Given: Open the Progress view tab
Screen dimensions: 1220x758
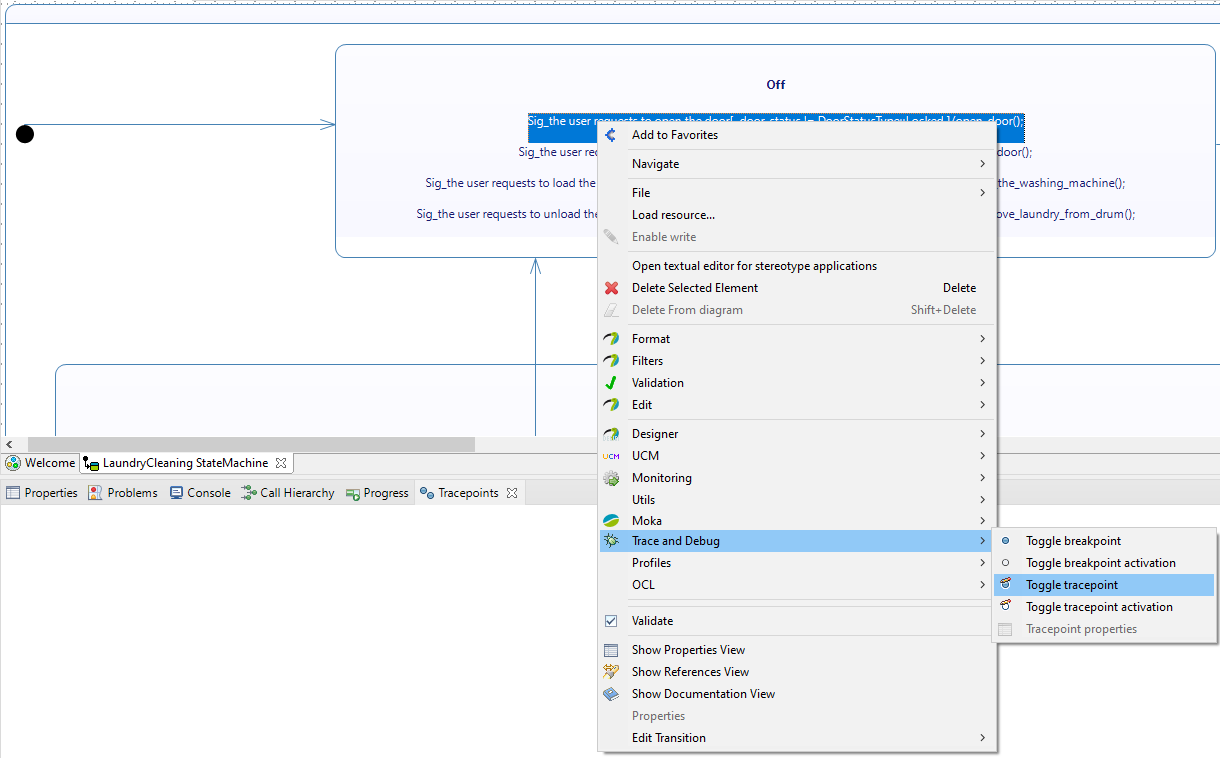Looking at the screenshot, I should click(377, 493).
